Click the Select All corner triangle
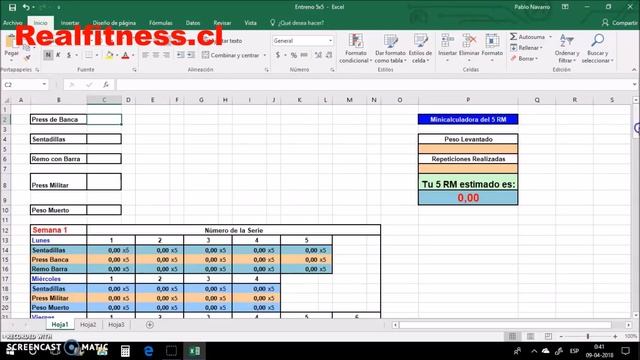Screen dimensions: 640x360 coord(6,100)
